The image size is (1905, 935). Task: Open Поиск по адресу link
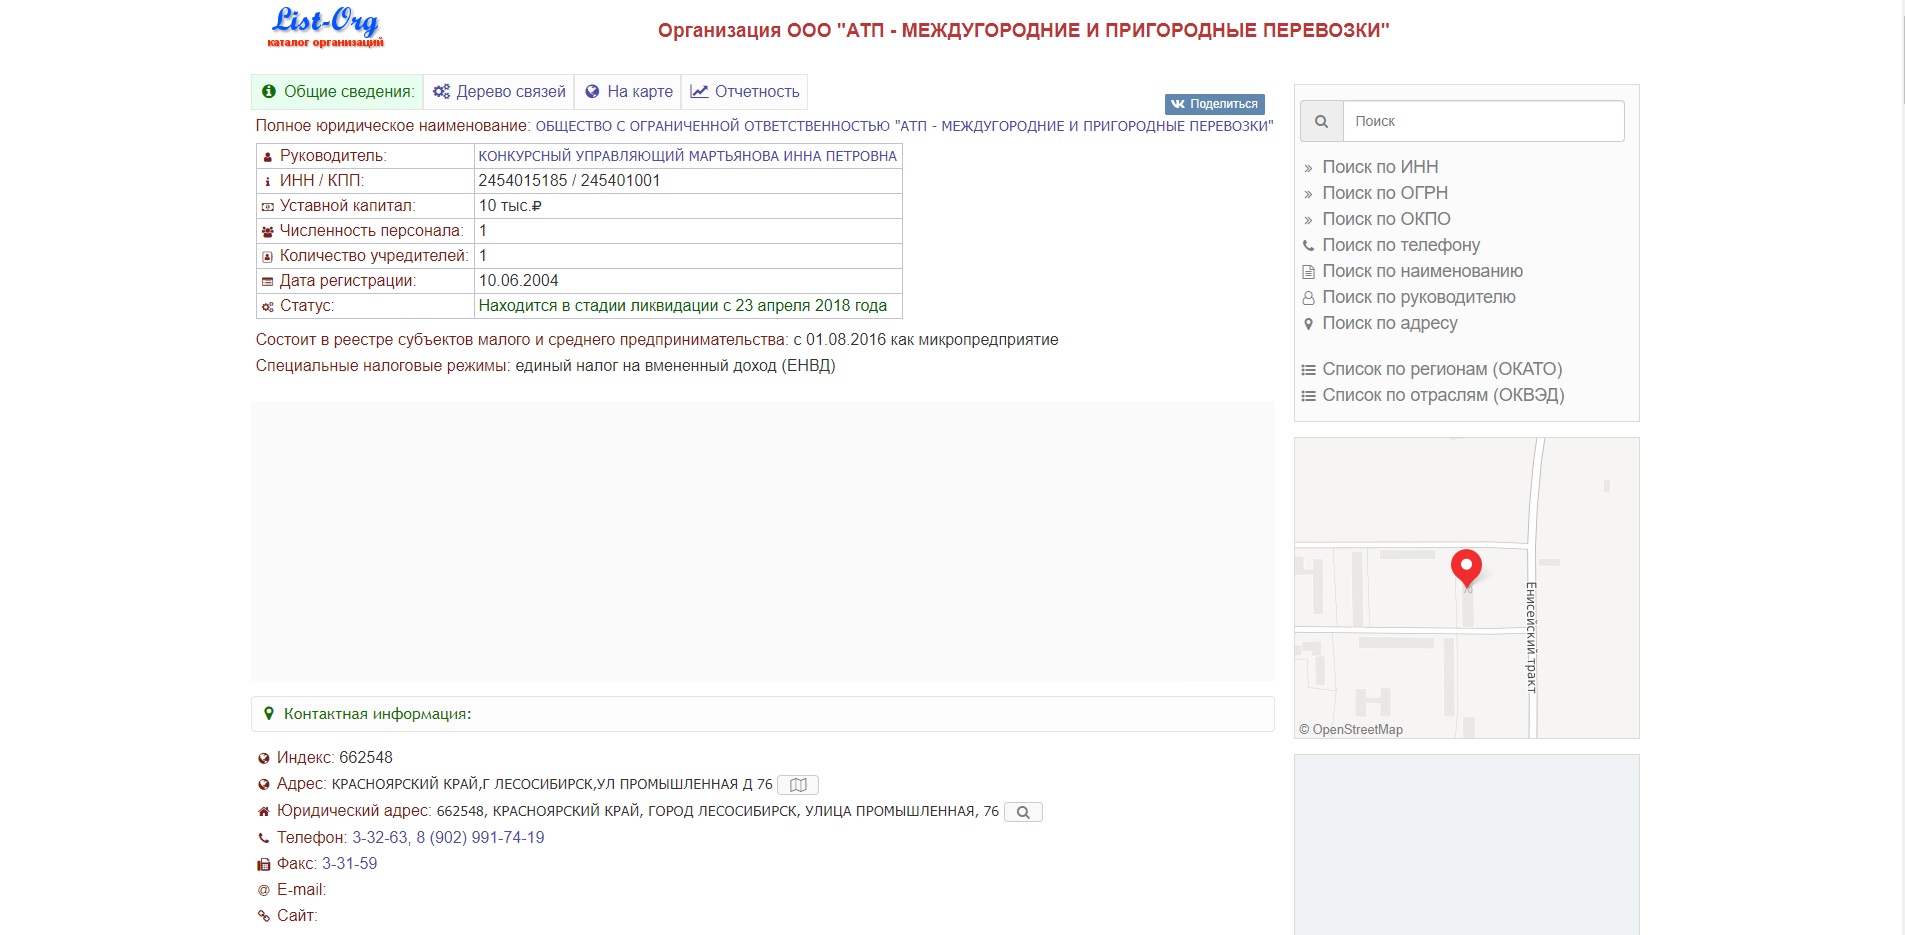coord(1390,323)
